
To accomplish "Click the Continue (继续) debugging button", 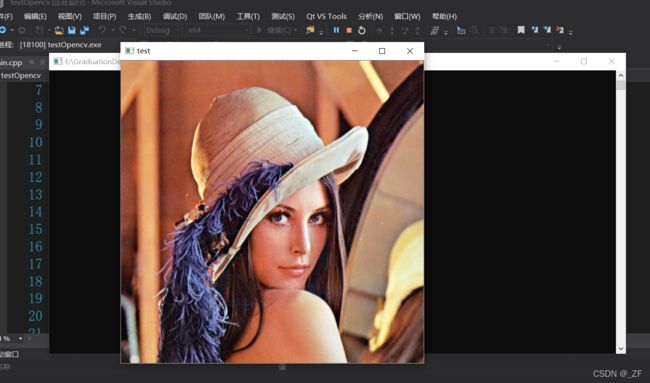I will point(274,30).
